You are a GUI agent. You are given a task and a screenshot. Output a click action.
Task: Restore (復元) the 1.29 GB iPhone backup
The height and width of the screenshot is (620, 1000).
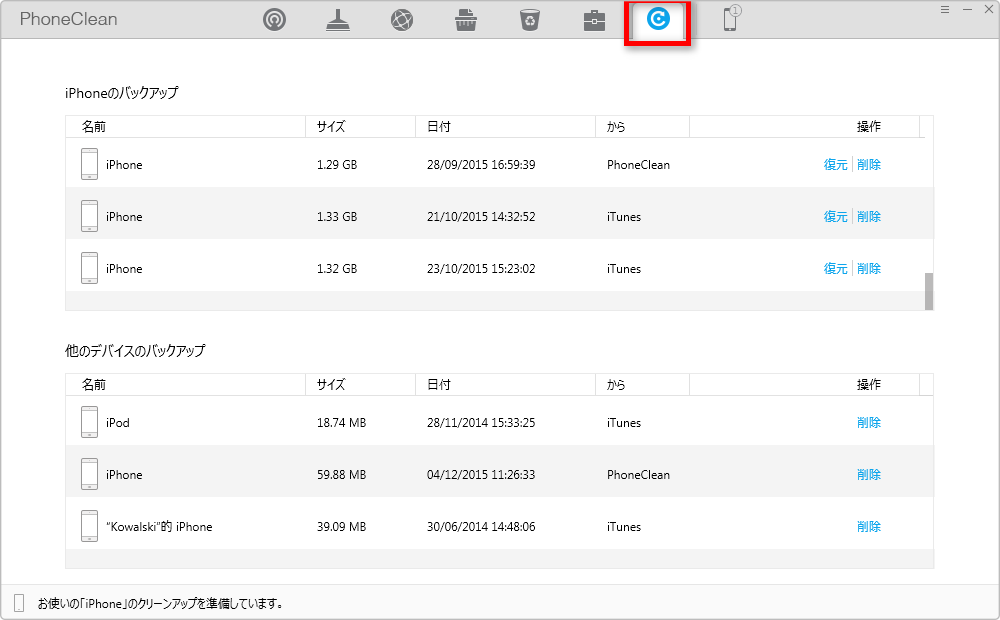[835, 165]
